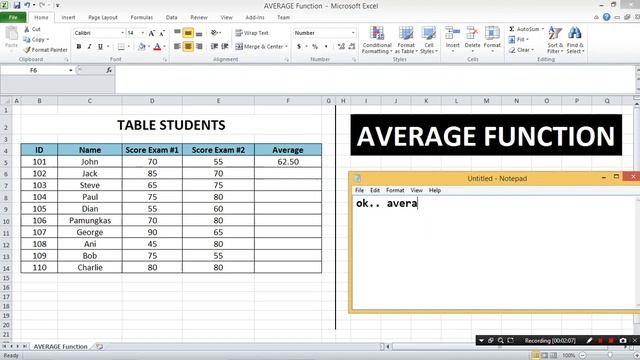Click the Save icon in Quick Access toolbar

coord(17,5)
